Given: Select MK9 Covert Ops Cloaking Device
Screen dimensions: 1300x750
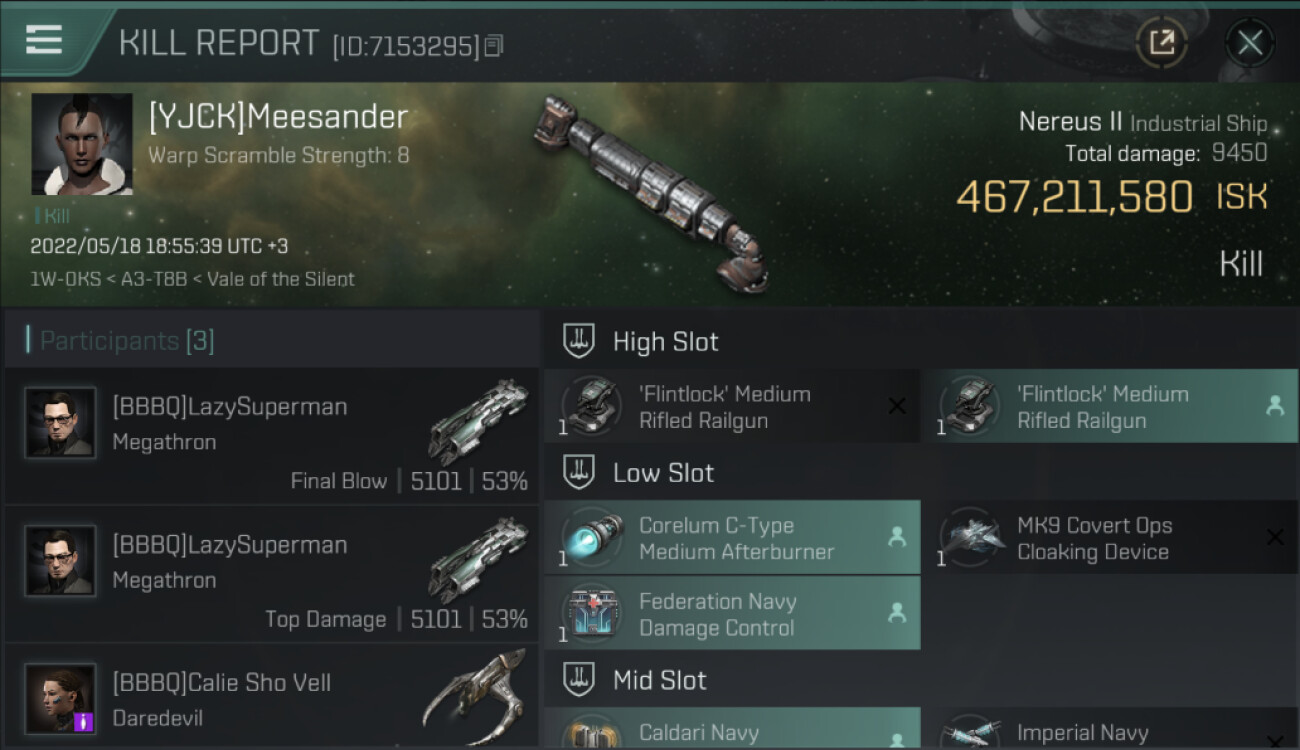Looking at the screenshot, I should point(1109,538).
